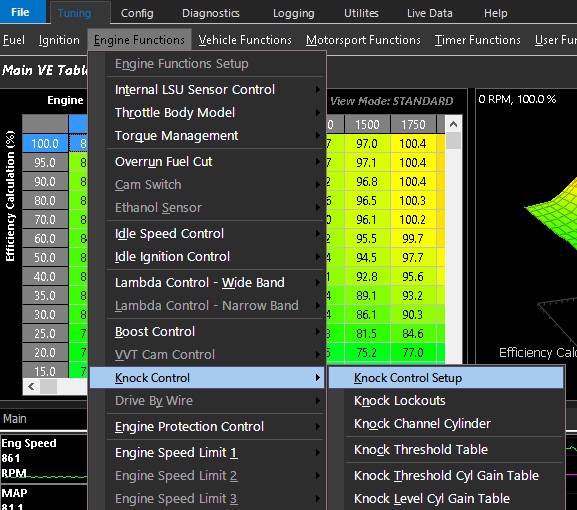Expand Boost Control submenu arrow
The height and width of the screenshot is (510, 577).
point(318,332)
